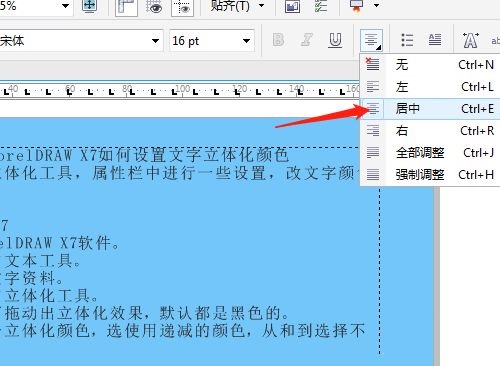
Task: Click the application launcher icon
Action: 356,6
